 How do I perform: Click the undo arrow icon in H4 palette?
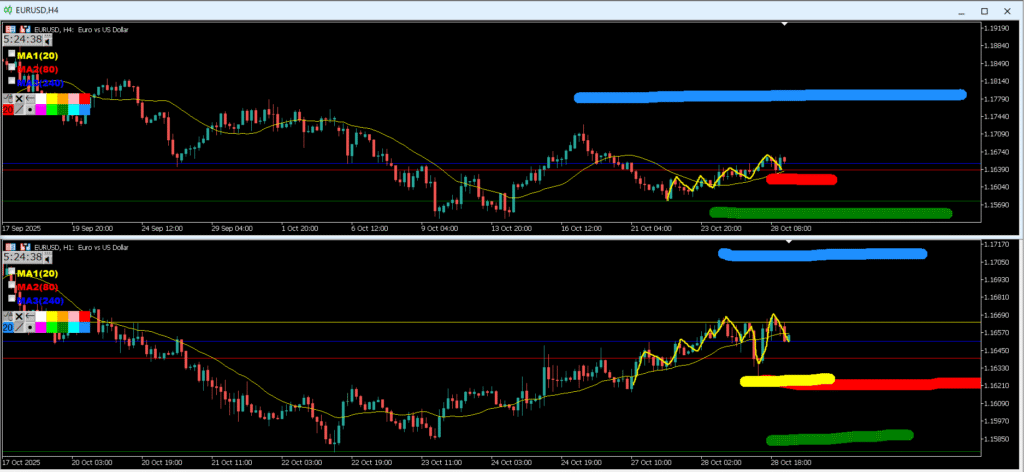pos(30,98)
